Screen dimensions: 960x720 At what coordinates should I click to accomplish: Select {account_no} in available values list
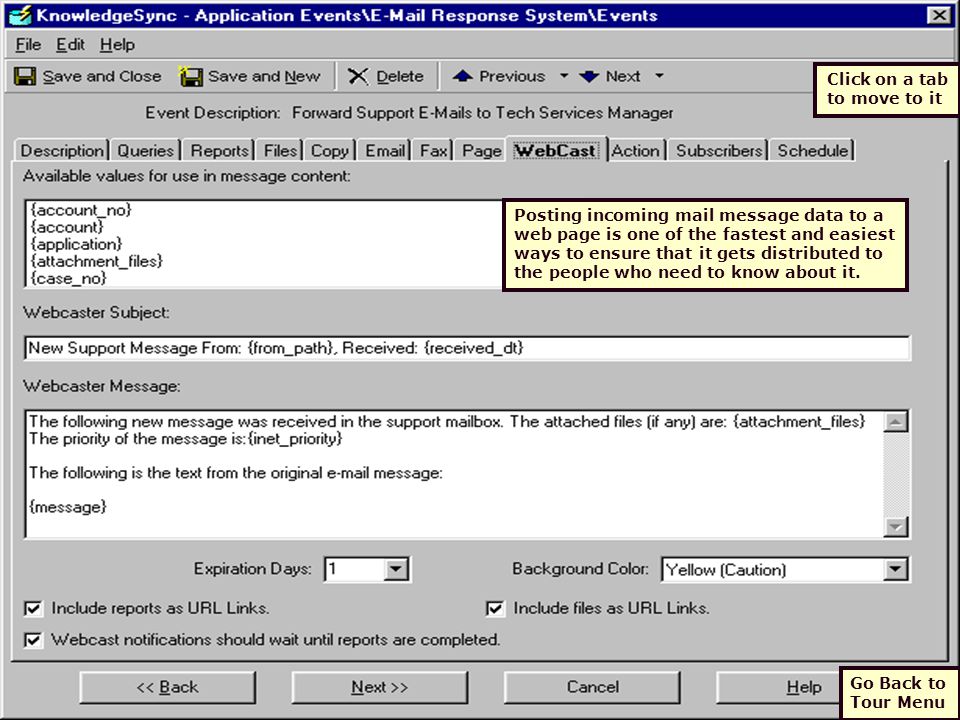(x=81, y=210)
